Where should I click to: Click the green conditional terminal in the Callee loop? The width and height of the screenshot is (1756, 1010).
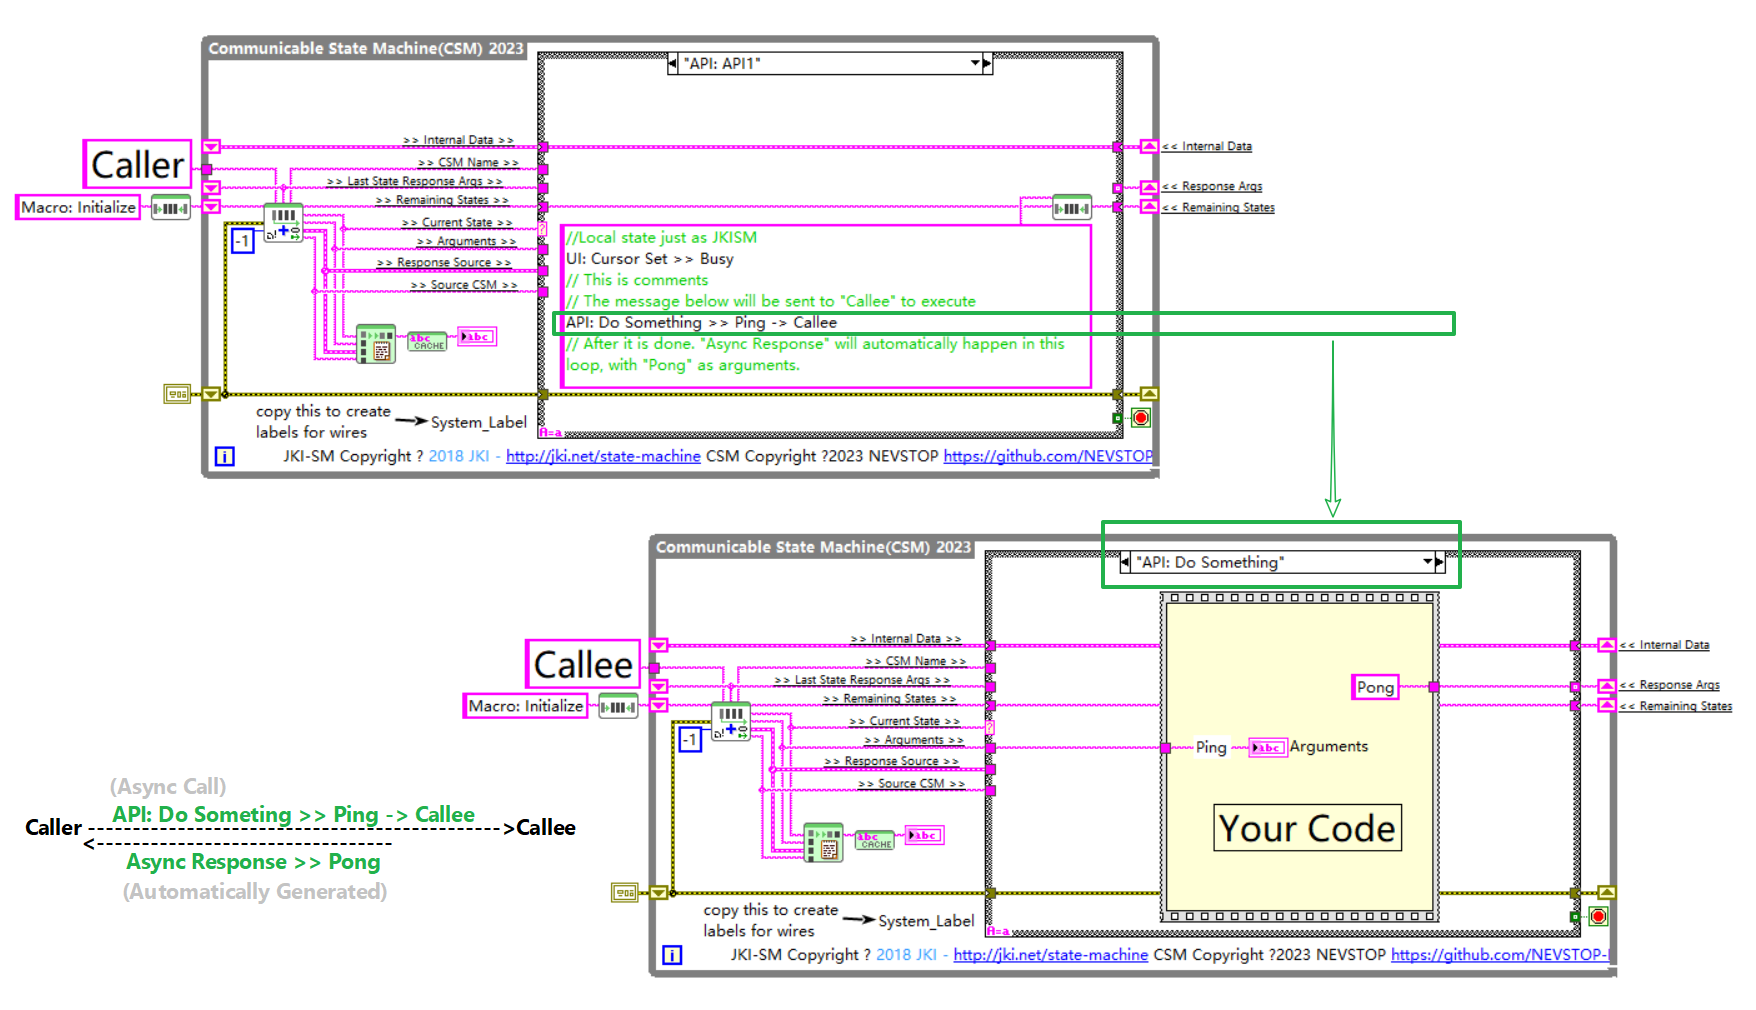[1575, 917]
